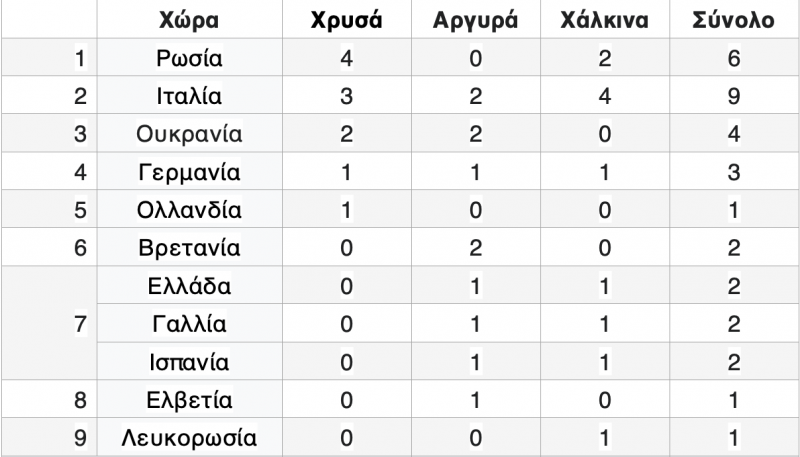Click the Αργυρά column header
Screen dimensions: 800x457
coord(475,20)
